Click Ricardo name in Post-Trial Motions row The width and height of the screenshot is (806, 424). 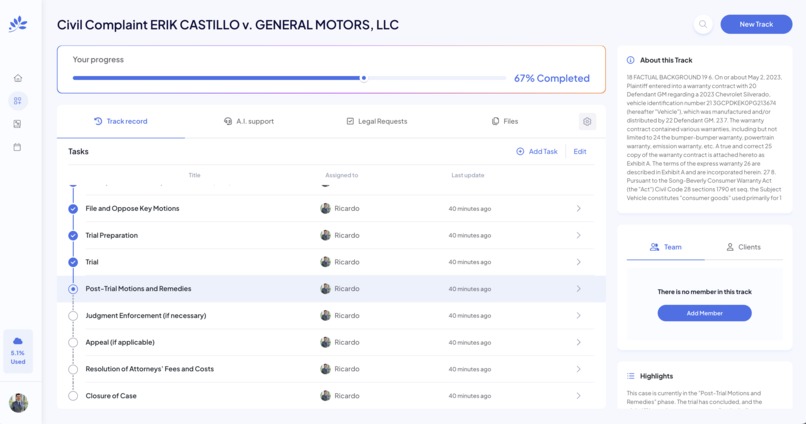click(x=347, y=289)
